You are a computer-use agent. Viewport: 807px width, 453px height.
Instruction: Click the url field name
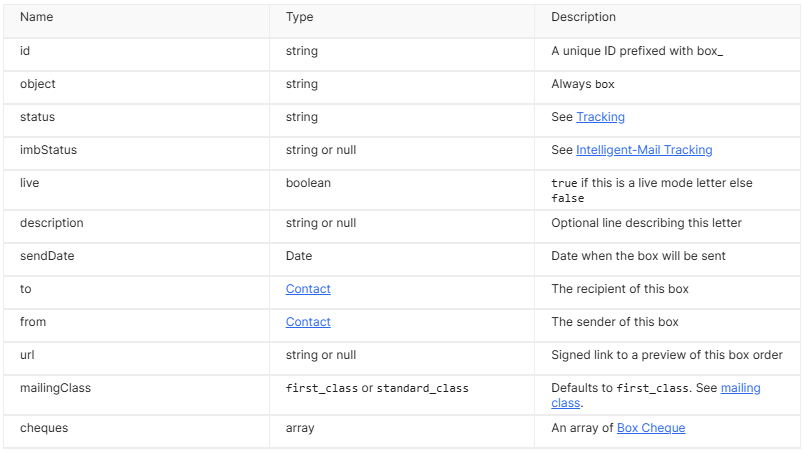click(27, 355)
